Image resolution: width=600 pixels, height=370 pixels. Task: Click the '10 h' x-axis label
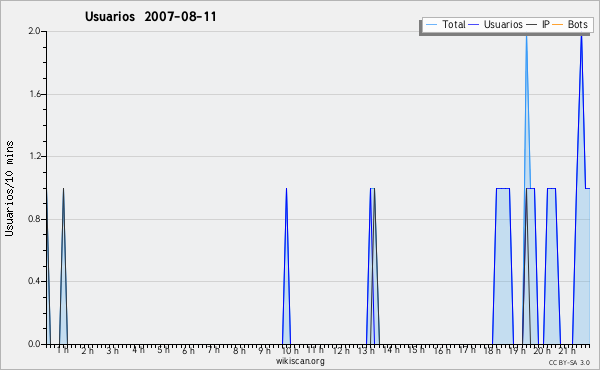[290, 350]
